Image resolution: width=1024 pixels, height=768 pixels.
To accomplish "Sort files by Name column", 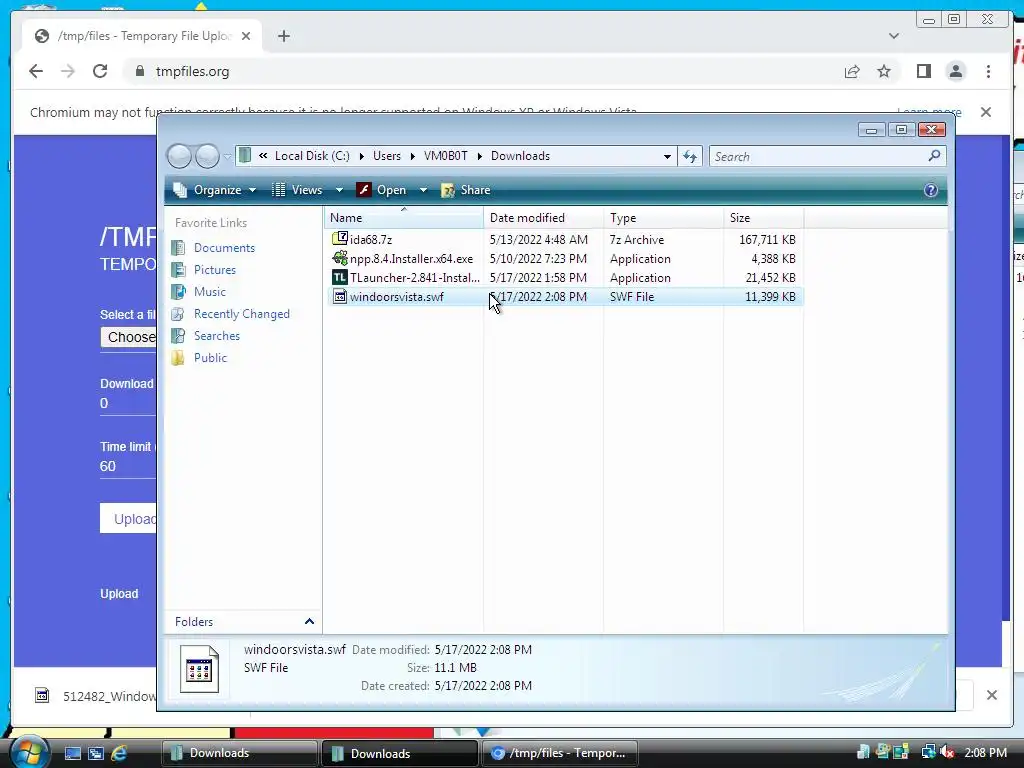I will pyautogui.click(x=404, y=218).
